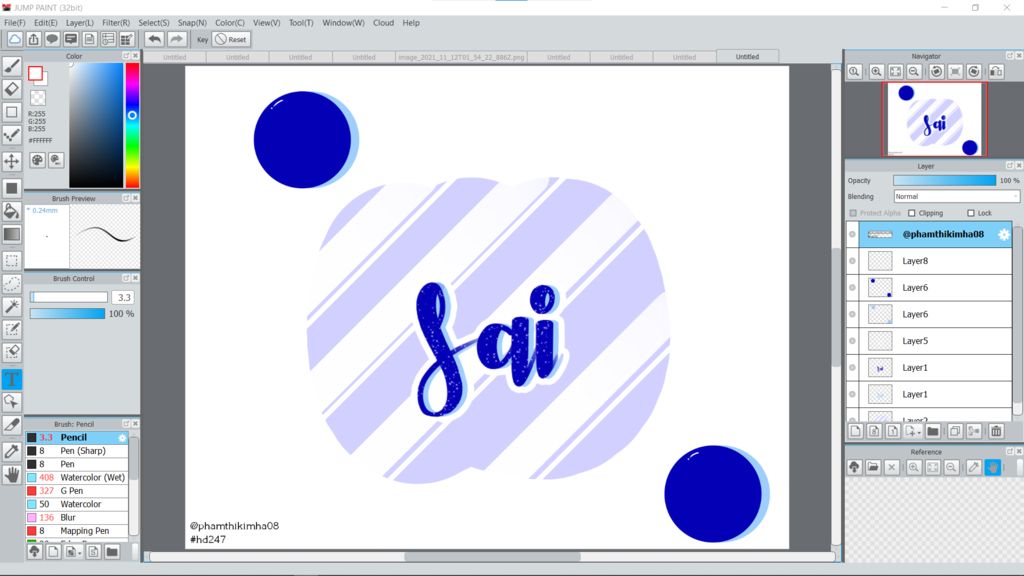1024x576 pixels.
Task: Select the Gradient tool
Action: coord(12,234)
